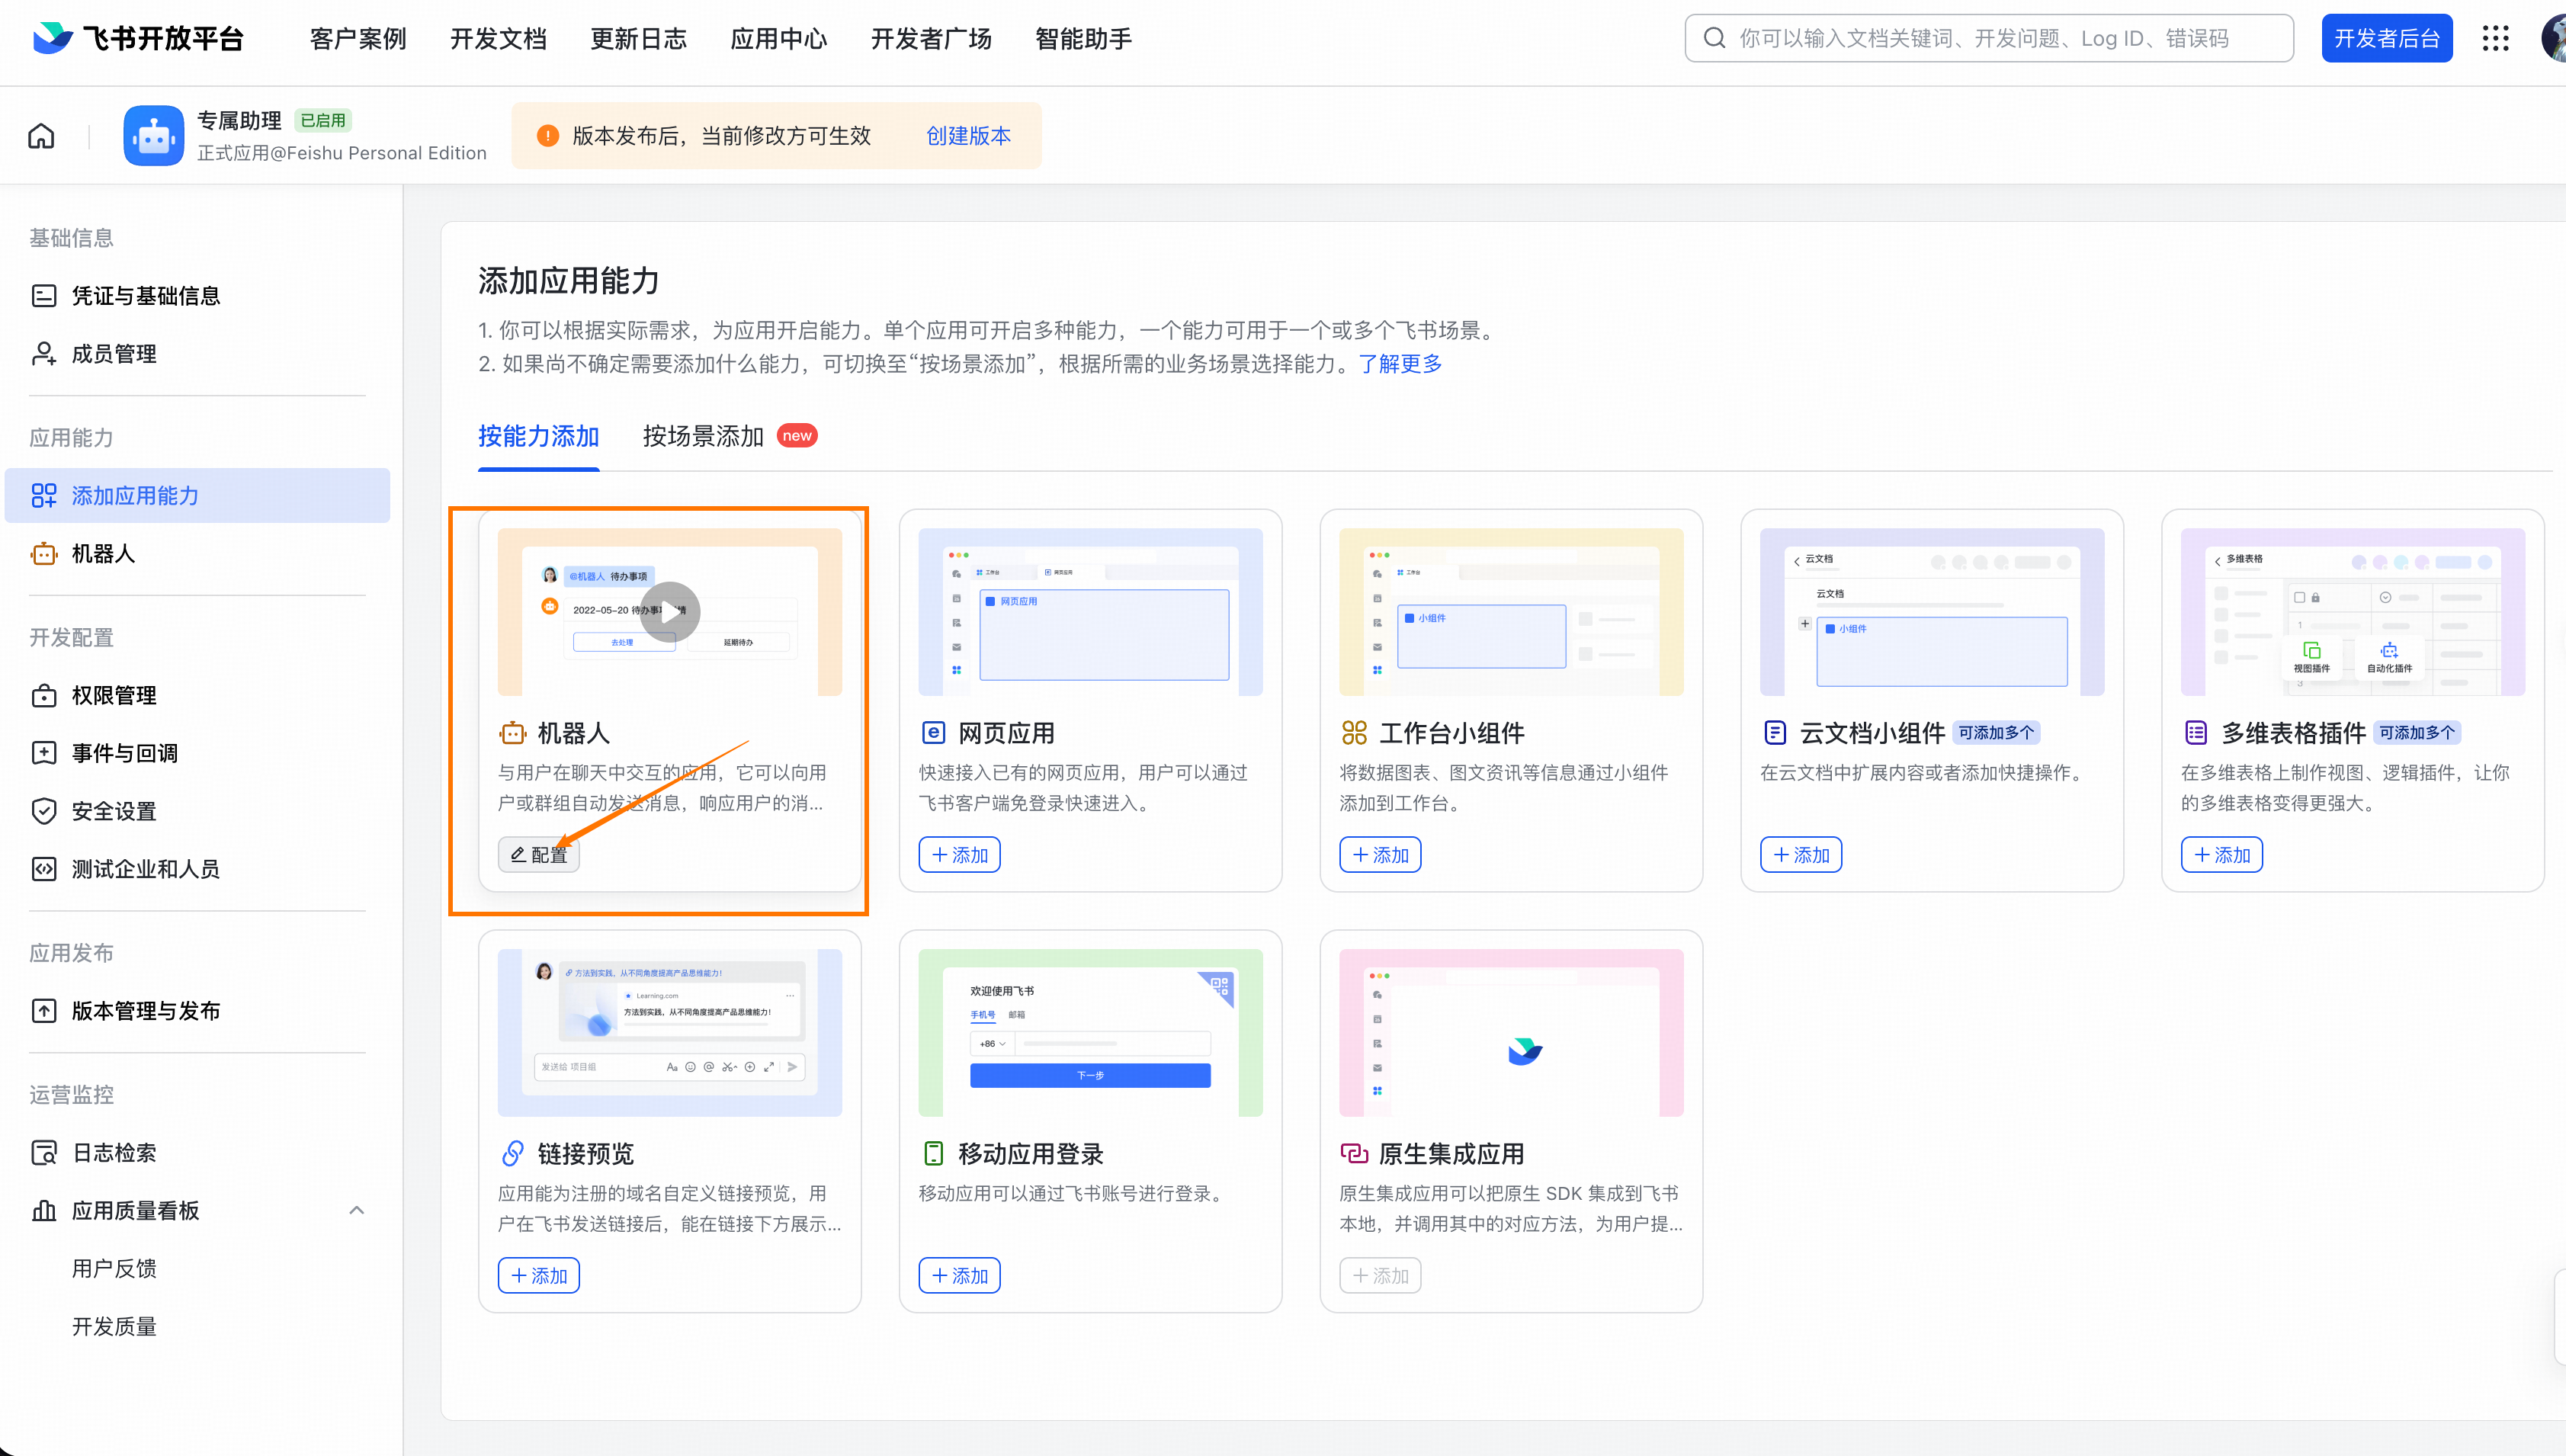The image size is (2566, 1456).
Task: Click the 开发者后台 button
Action: click(x=2386, y=38)
